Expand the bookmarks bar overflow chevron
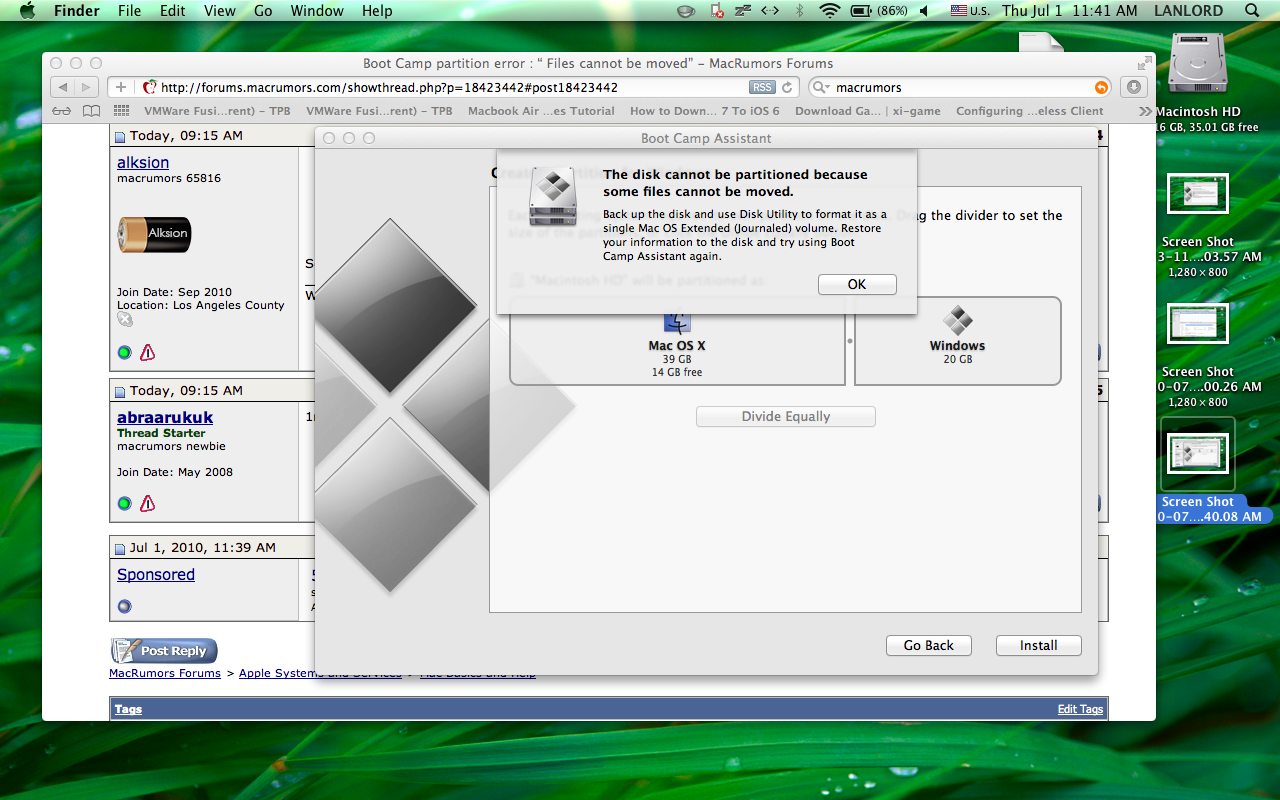 pos(1145,111)
